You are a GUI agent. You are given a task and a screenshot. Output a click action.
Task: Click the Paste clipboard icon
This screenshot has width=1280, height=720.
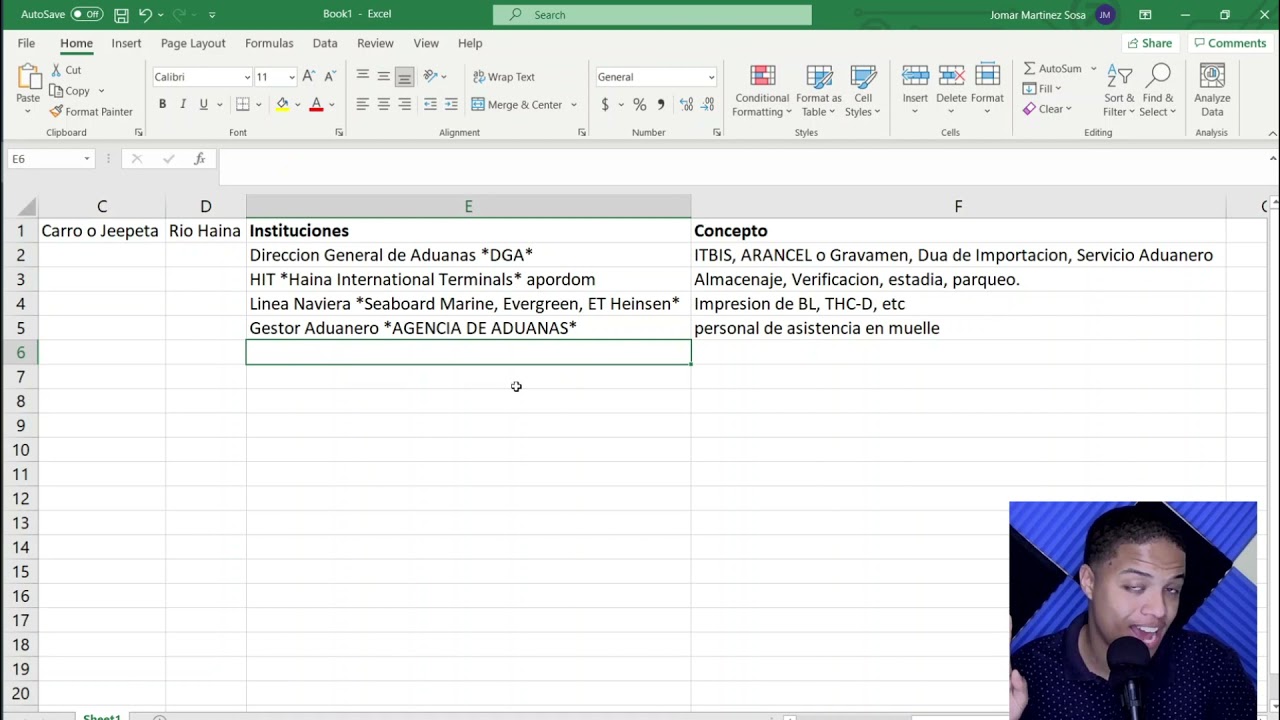pos(28,77)
